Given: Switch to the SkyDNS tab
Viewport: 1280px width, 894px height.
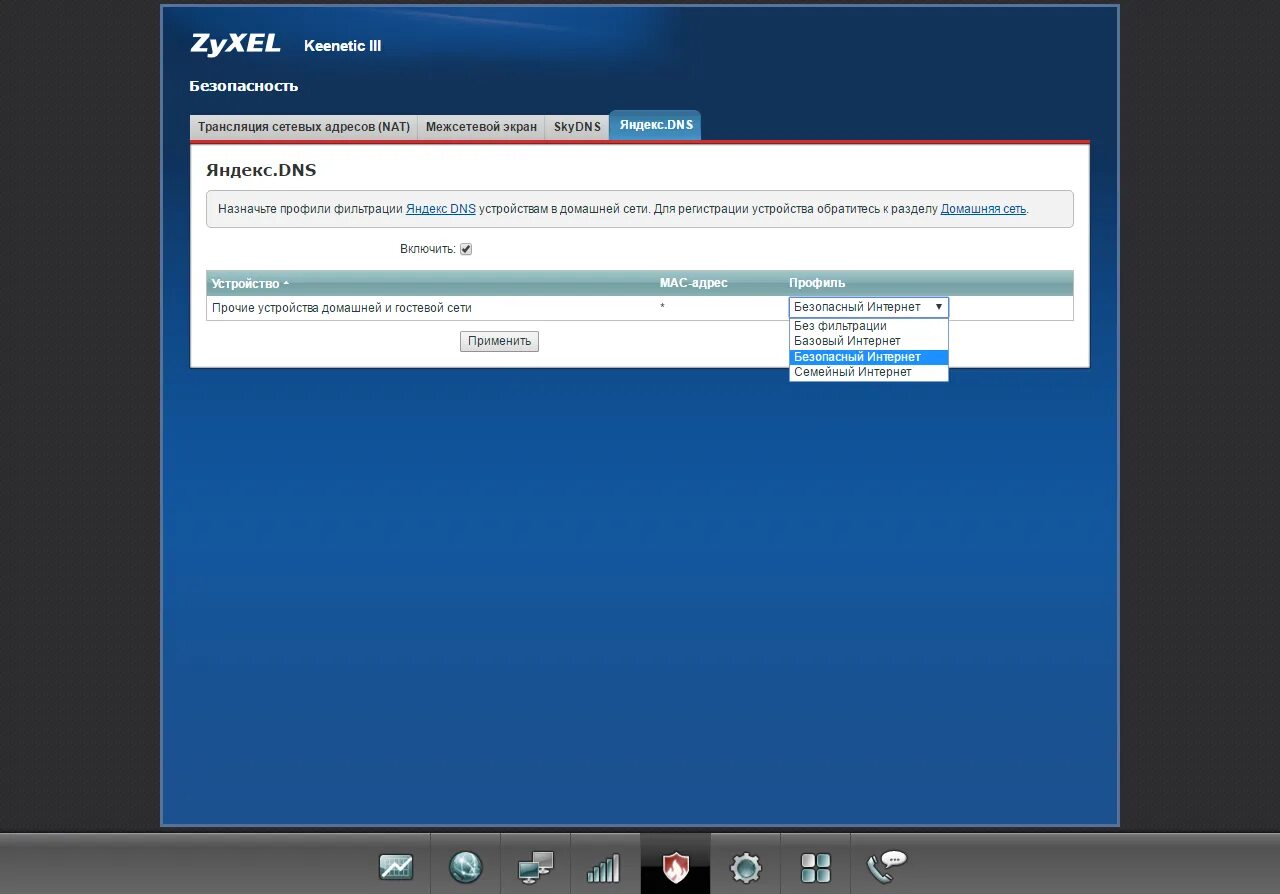Looking at the screenshot, I should click(x=577, y=127).
